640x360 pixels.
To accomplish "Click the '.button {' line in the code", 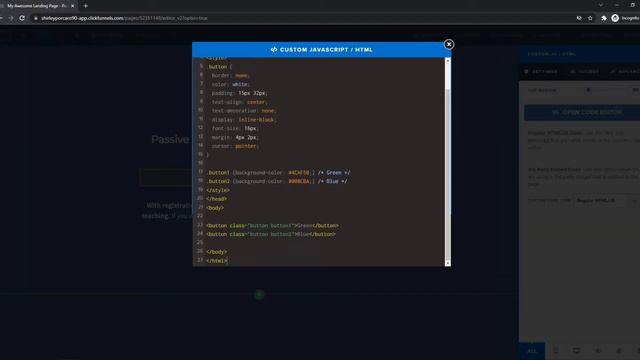I will (219, 67).
